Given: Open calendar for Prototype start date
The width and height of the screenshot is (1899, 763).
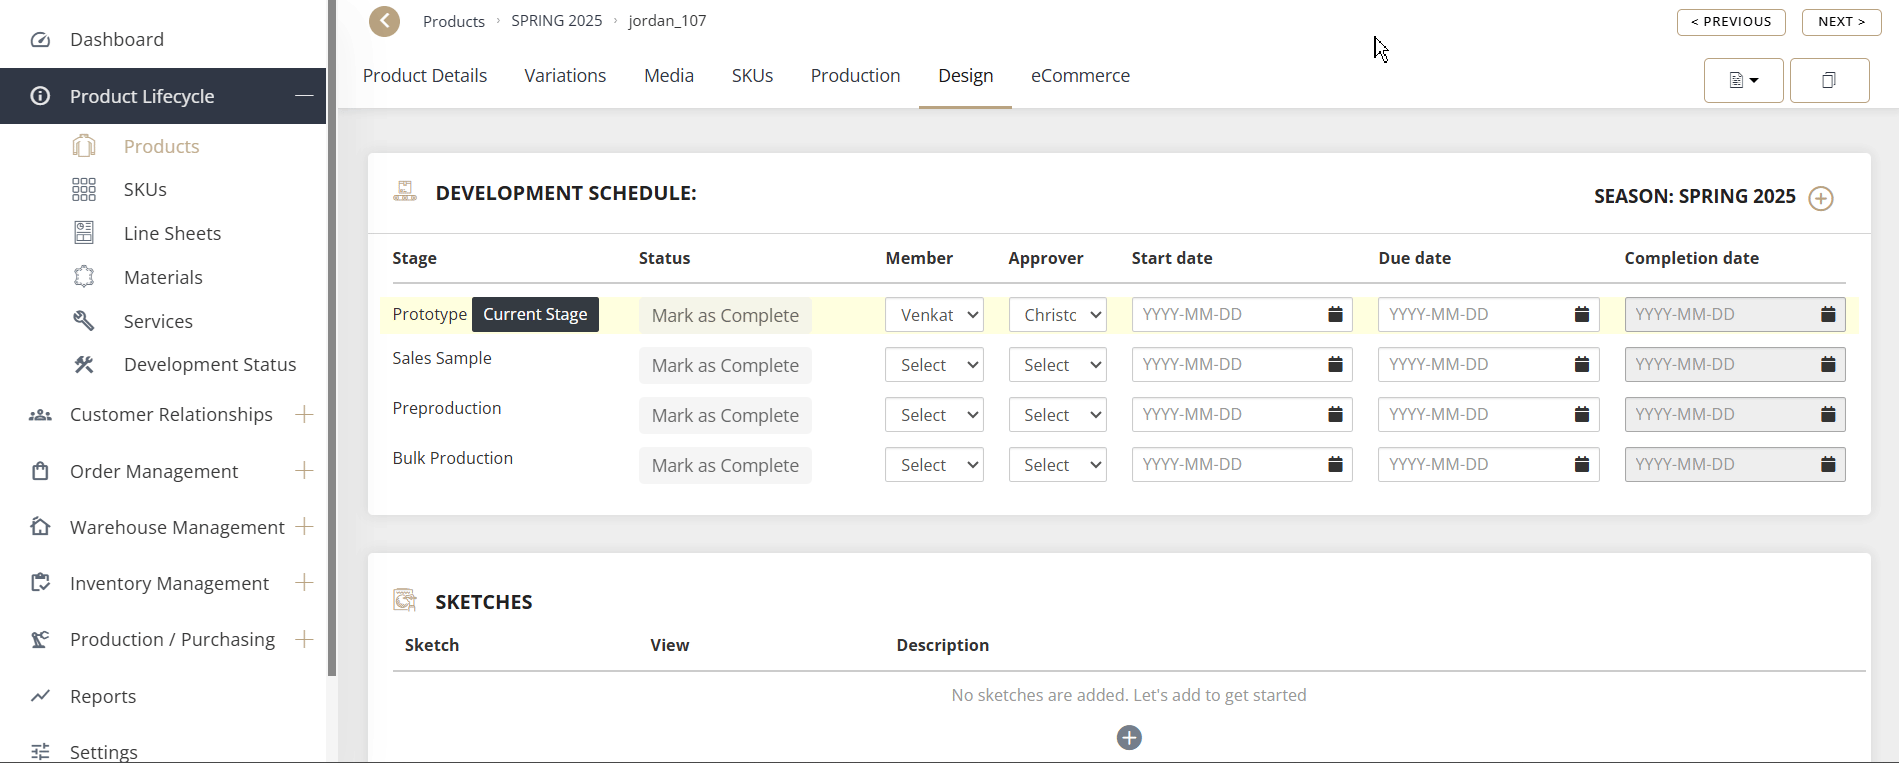Looking at the screenshot, I should click(1335, 315).
